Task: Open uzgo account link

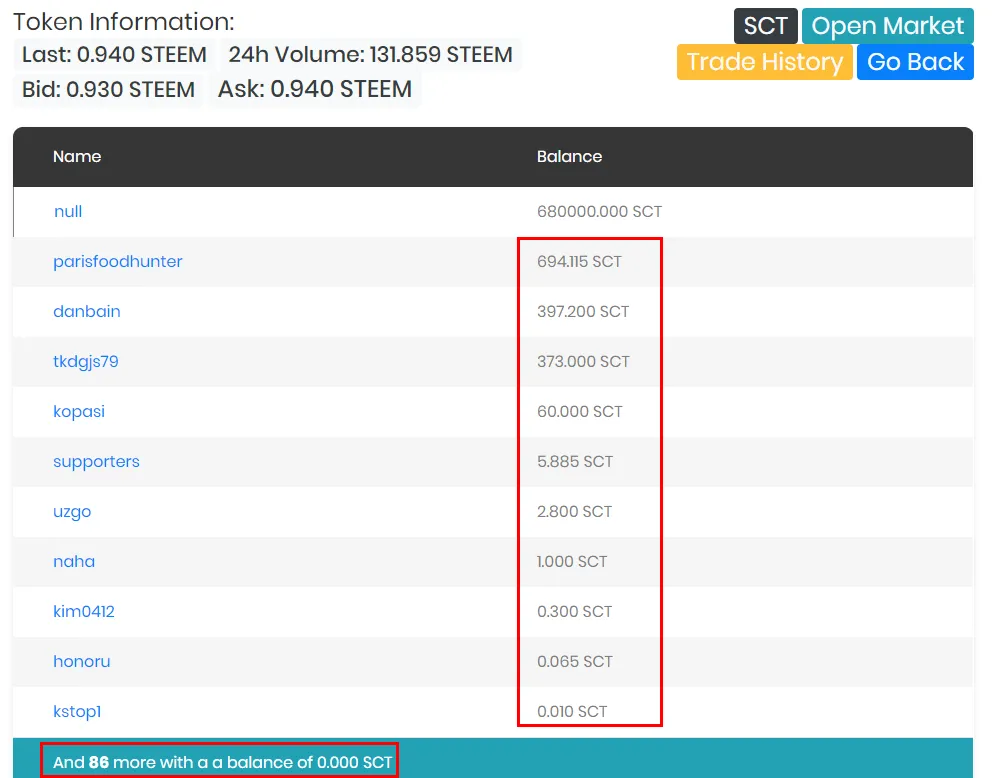Action: pos(72,512)
